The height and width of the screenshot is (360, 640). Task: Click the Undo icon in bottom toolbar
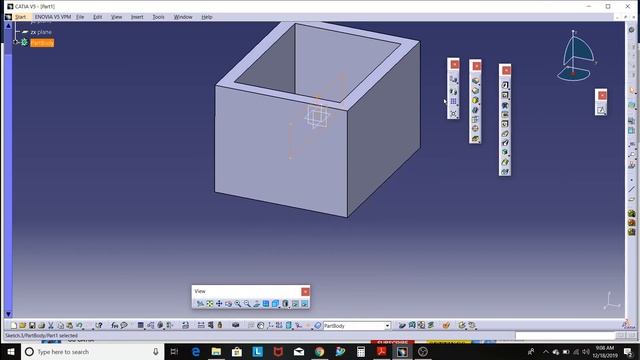coord(79,325)
